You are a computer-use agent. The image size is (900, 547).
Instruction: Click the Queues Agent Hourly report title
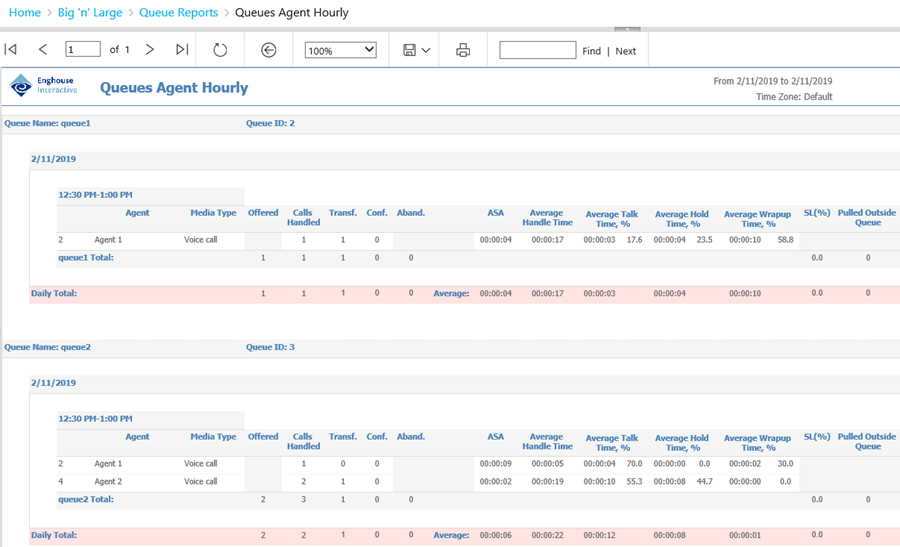[174, 88]
